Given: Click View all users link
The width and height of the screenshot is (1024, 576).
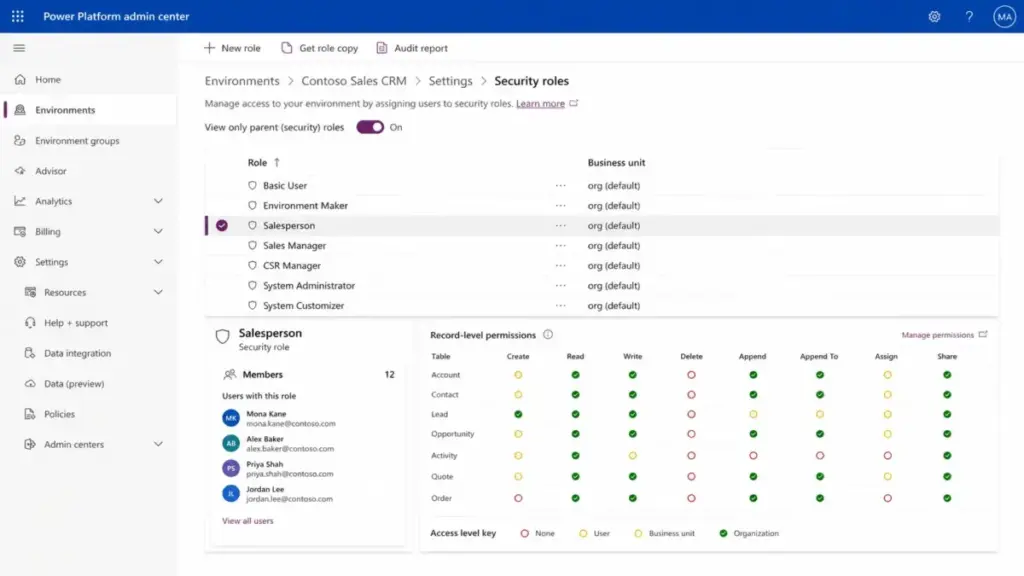Looking at the screenshot, I should click(x=248, y=520).
